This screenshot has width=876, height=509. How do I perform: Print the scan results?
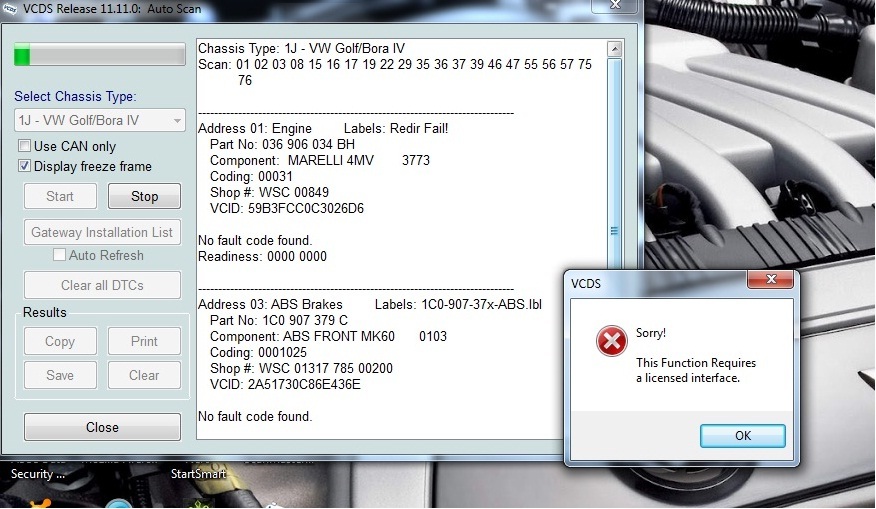[144, 341]
